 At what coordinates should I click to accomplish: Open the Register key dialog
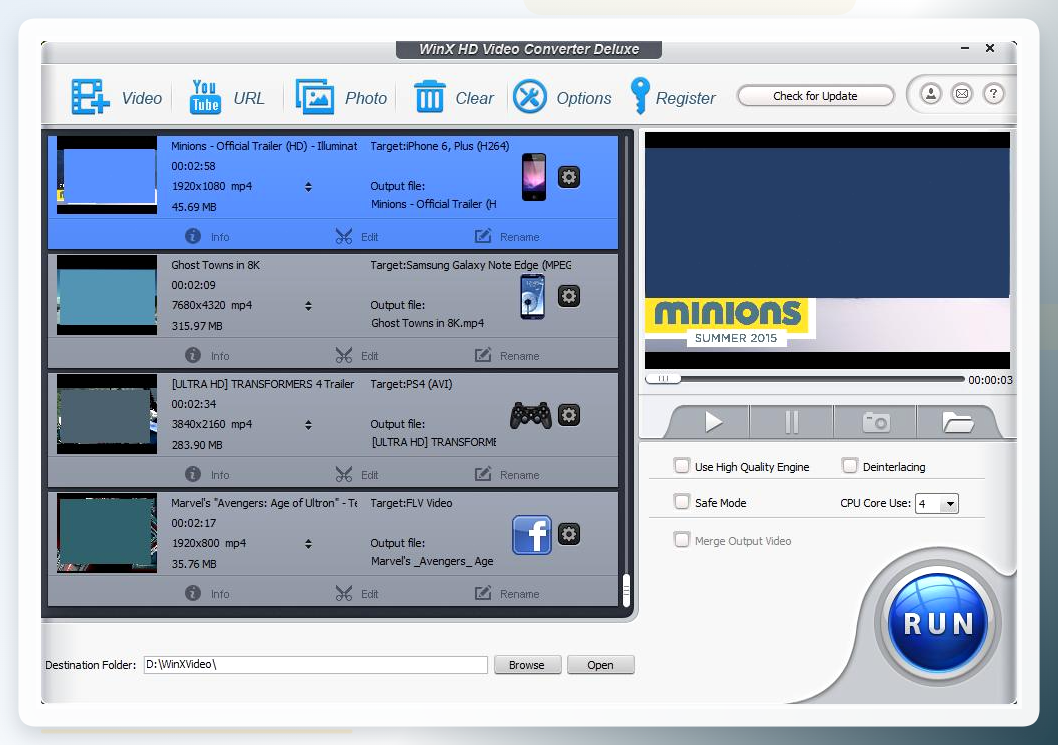(x=672, y=96)
